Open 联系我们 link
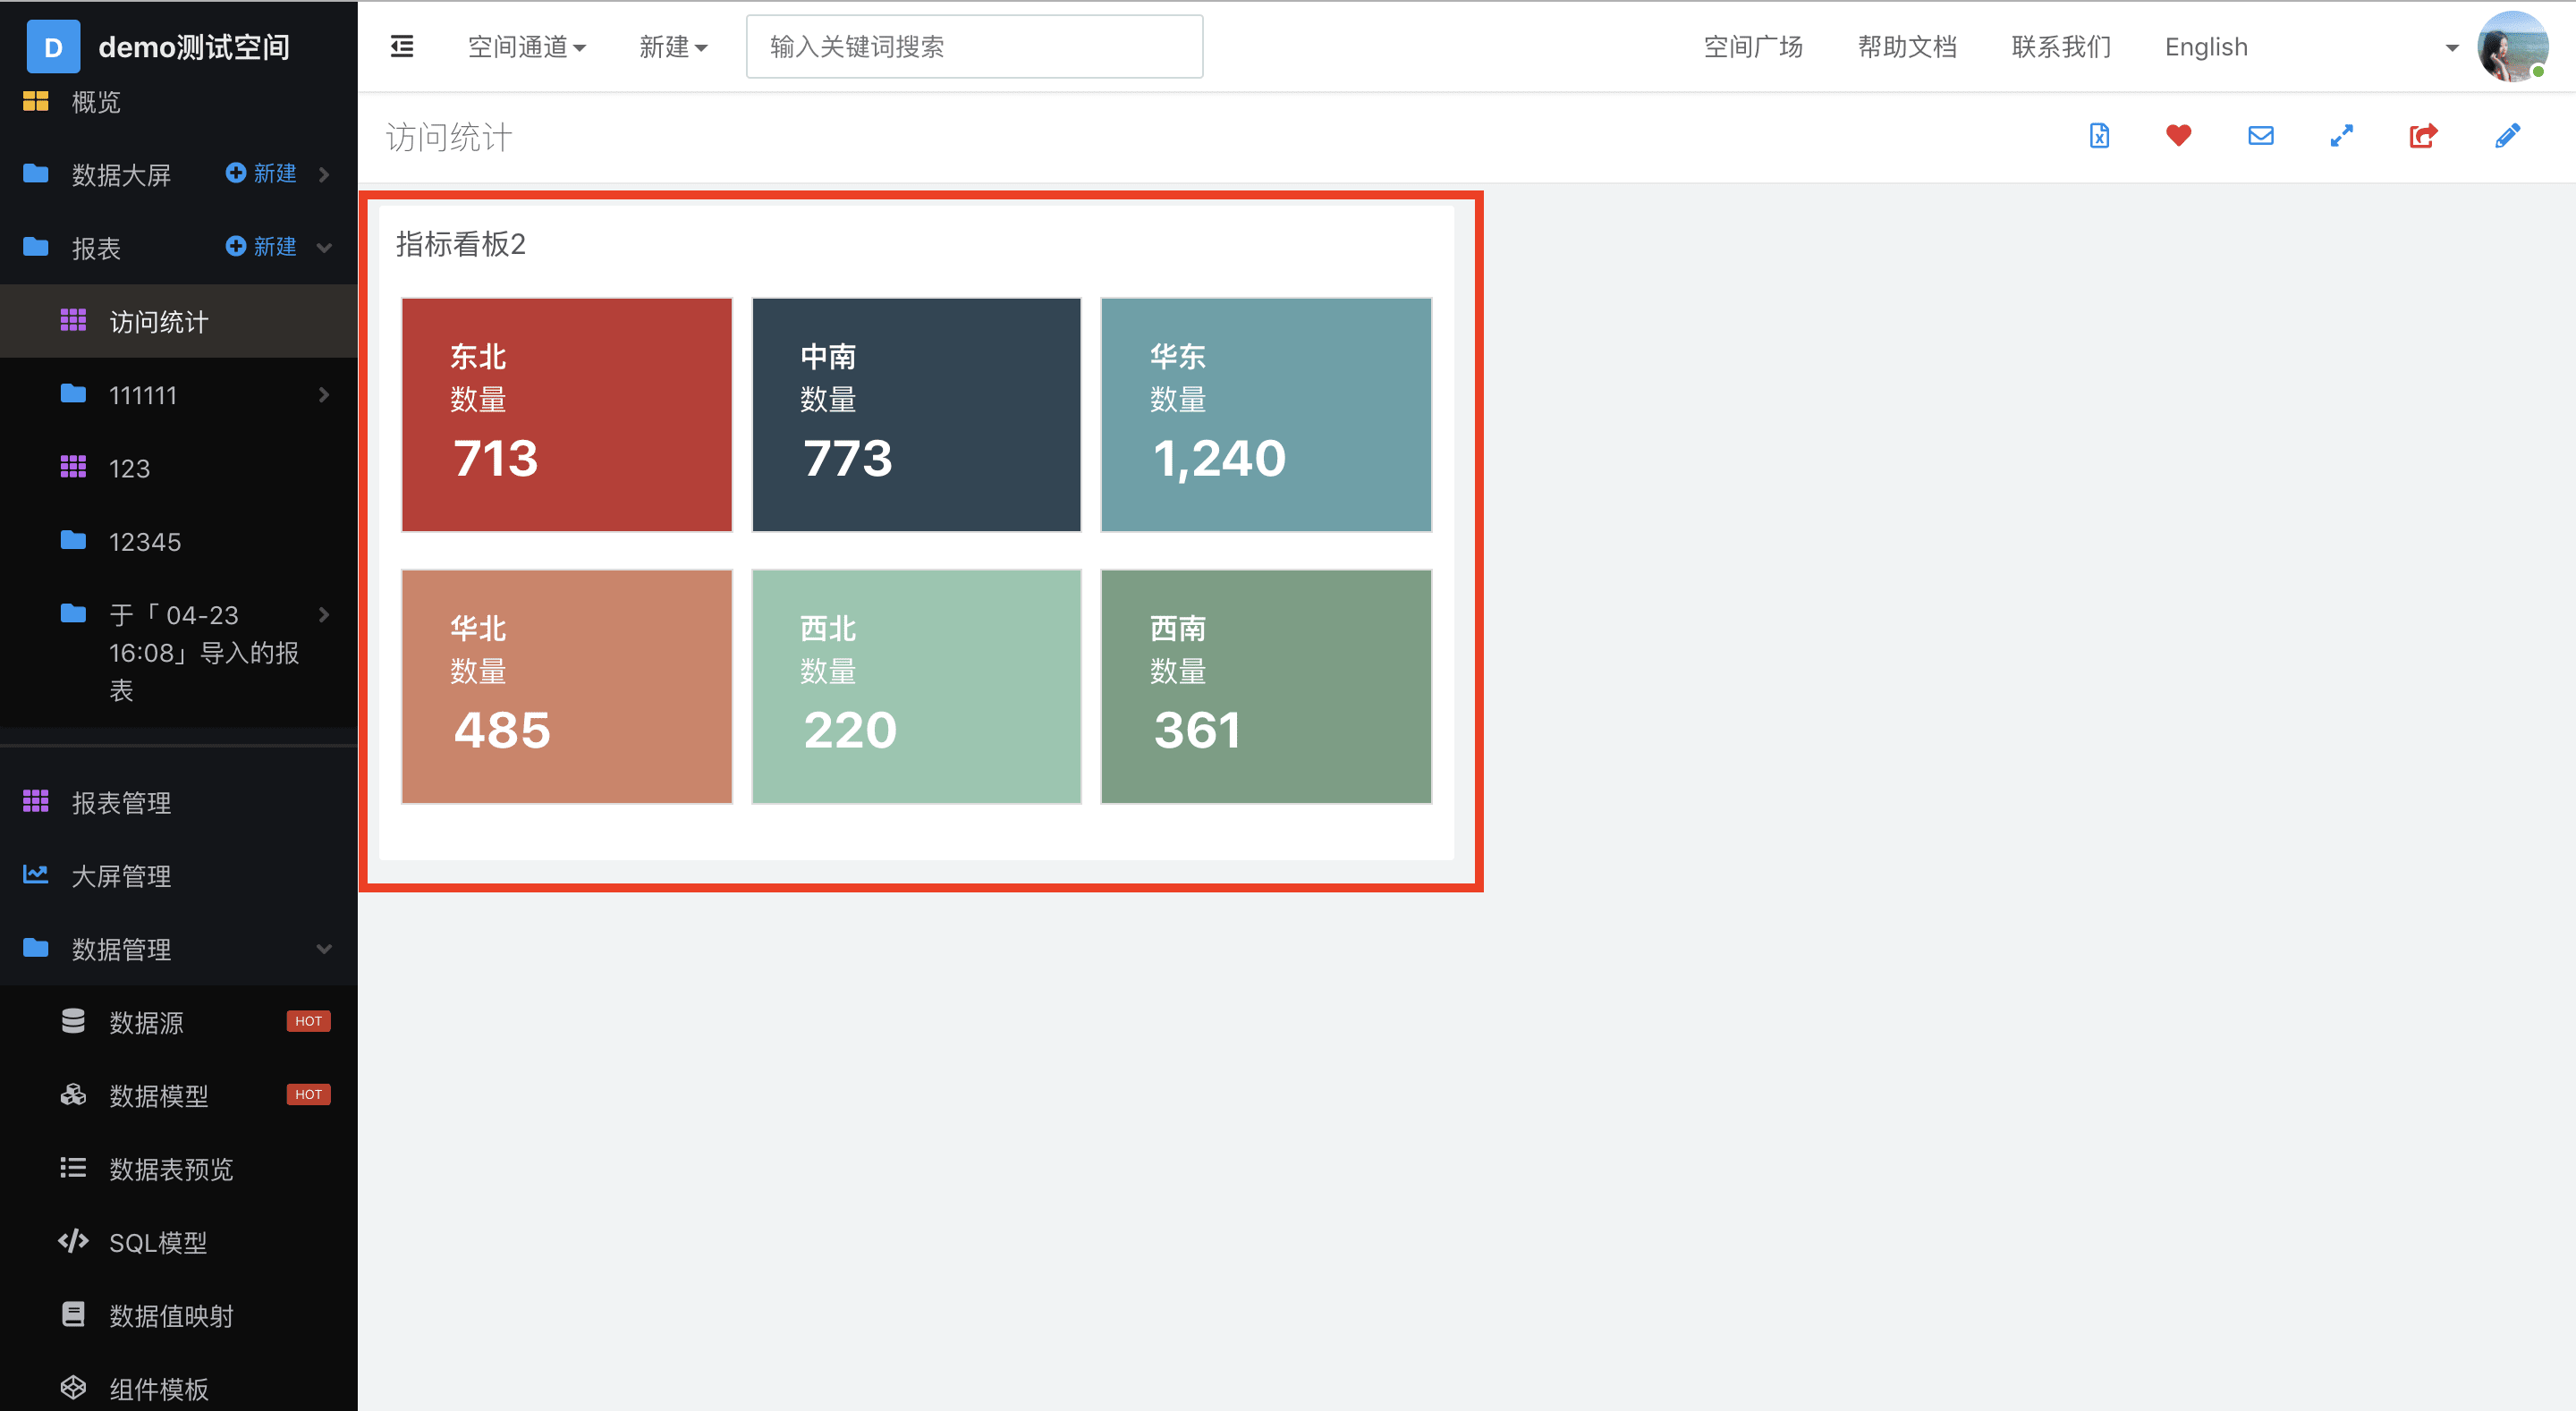The height and width of the screenshot is (1411, 2576). click(2061, 47)
